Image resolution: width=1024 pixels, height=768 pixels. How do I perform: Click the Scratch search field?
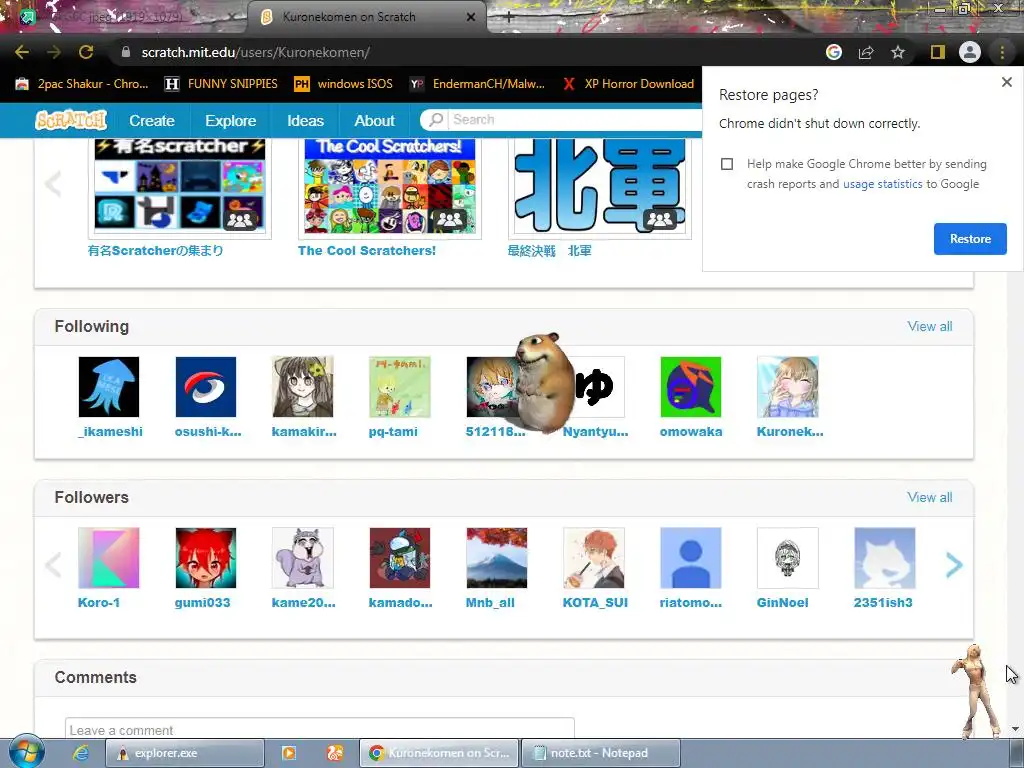pyautogui.click(x=575, y=120)
